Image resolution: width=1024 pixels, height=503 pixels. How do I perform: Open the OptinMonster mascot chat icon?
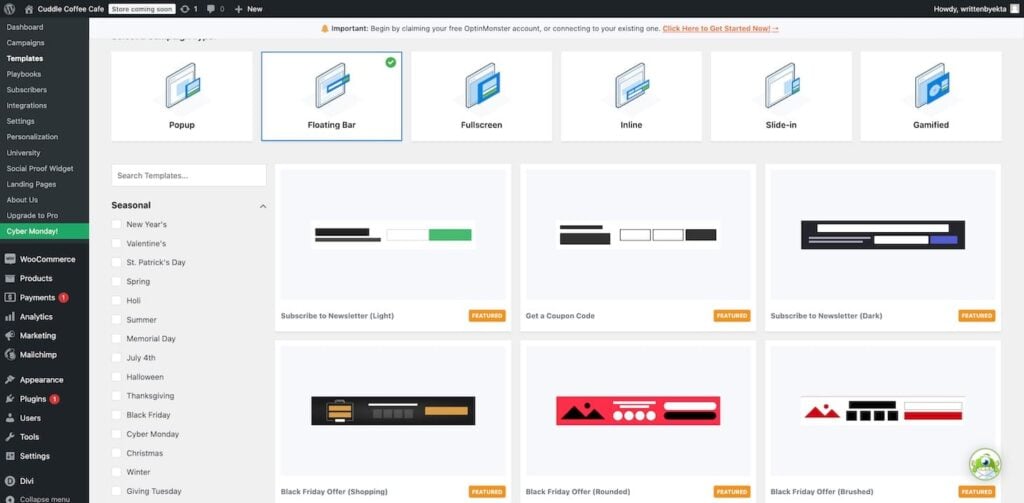click(x=985, y=464)
